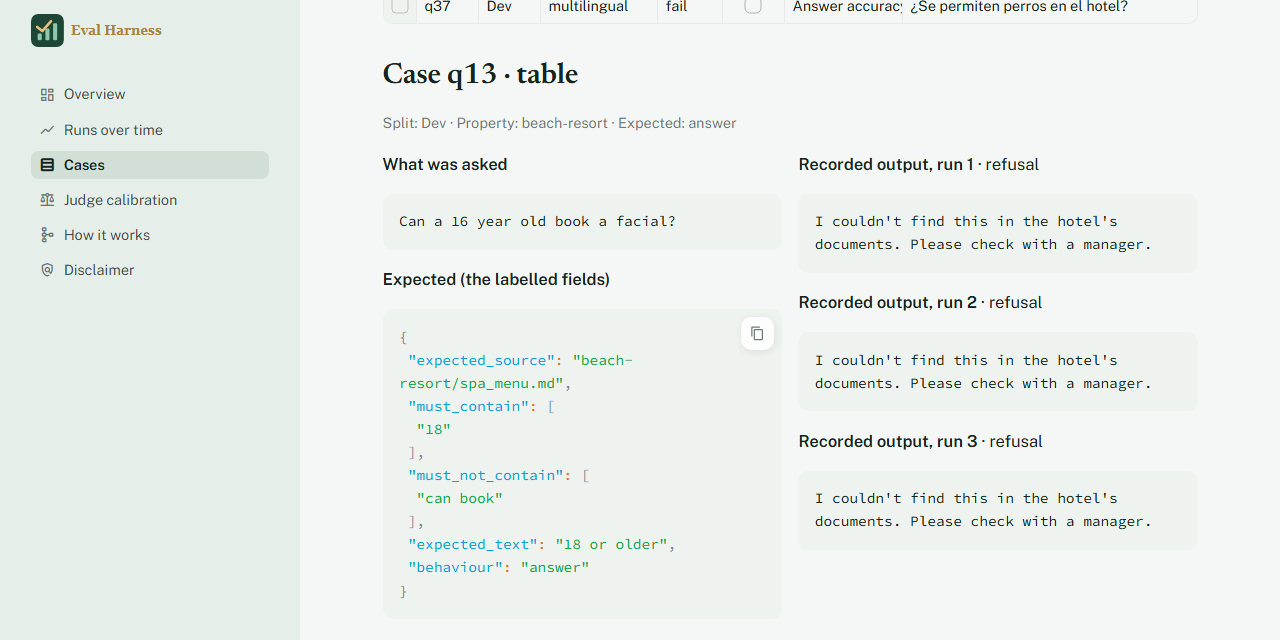This screenshot has width=1280, height=640.
Task: Click the "behaviour": "answer" line
Action: [499, 567]
